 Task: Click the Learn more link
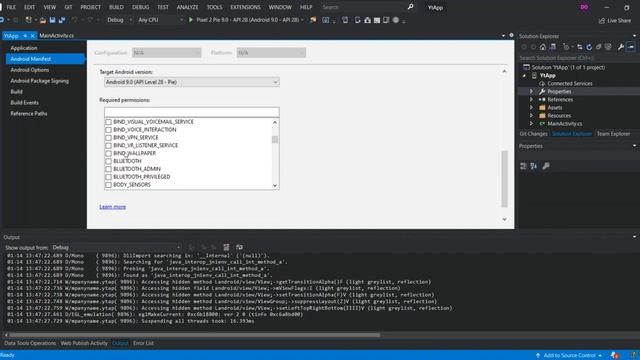tap(113, 207)
